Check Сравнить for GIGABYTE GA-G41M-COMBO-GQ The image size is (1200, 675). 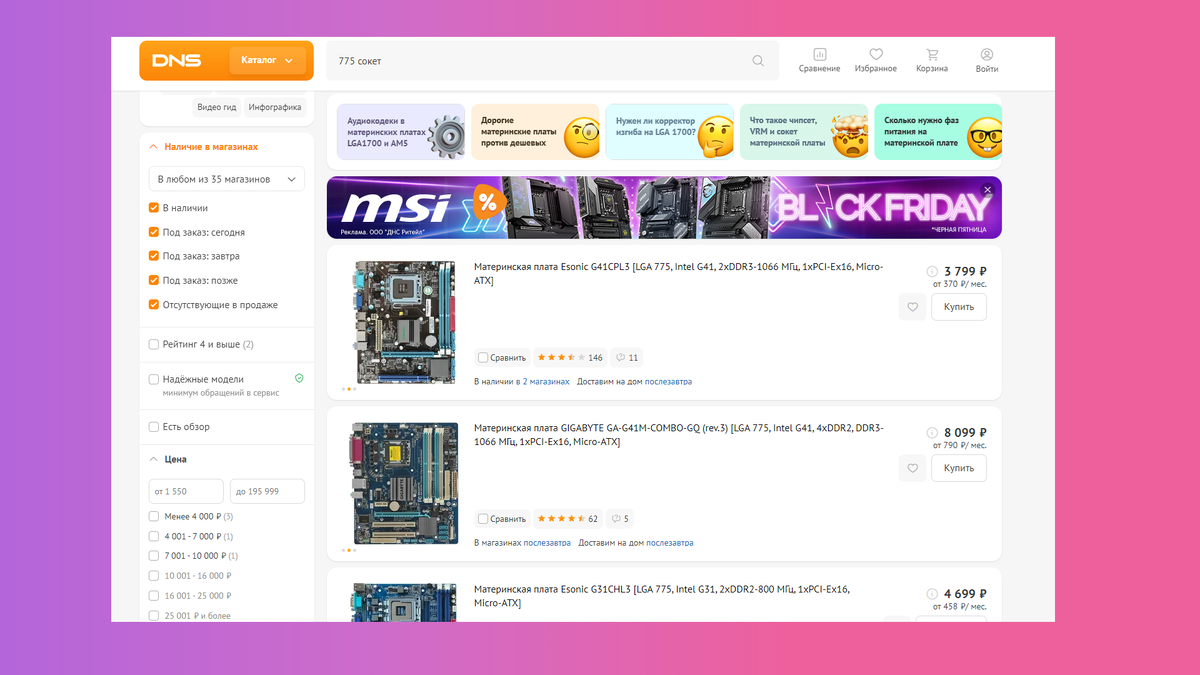click(x=483, y=519)
